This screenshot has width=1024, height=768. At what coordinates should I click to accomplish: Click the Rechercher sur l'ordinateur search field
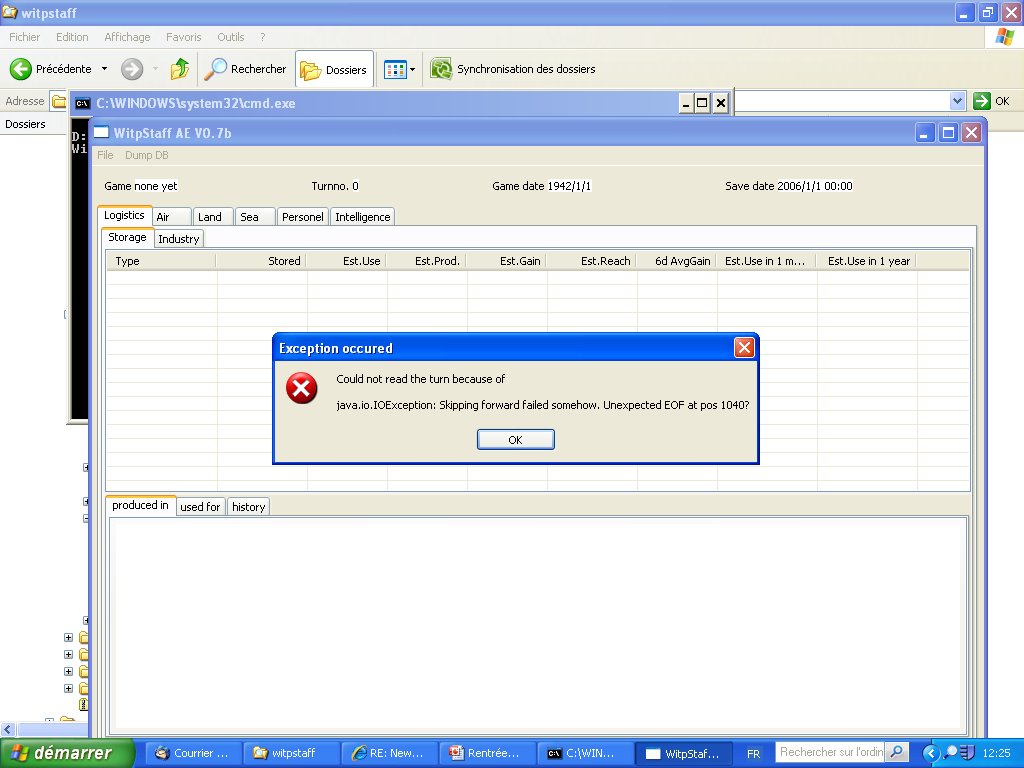coord(830,752)
